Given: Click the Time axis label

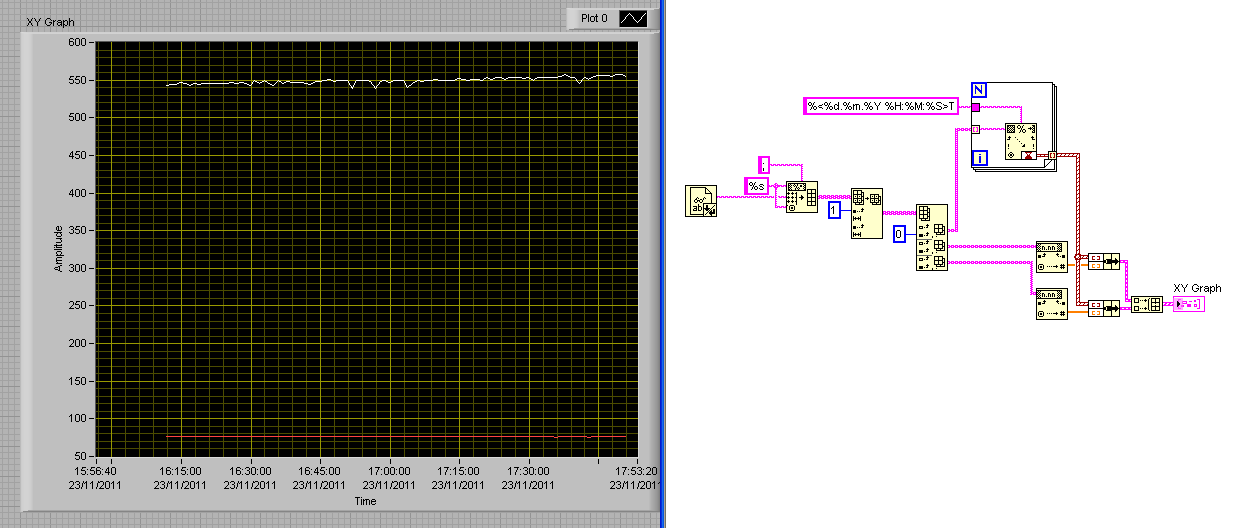Looking at the screenshot, I should coord(365,501).
